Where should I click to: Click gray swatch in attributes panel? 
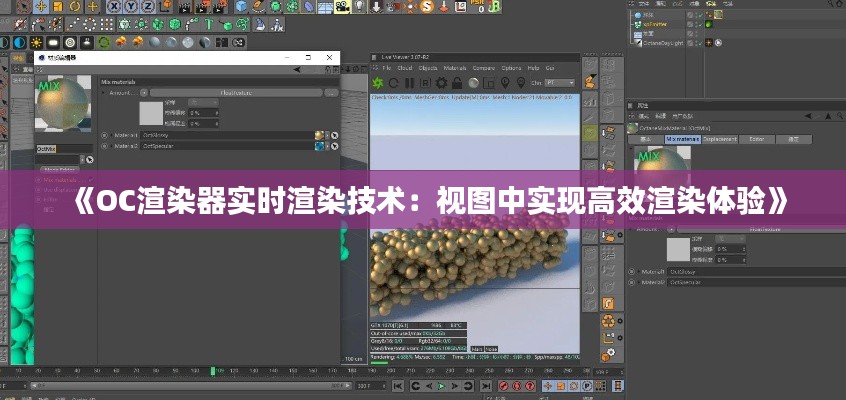point(679,250)
